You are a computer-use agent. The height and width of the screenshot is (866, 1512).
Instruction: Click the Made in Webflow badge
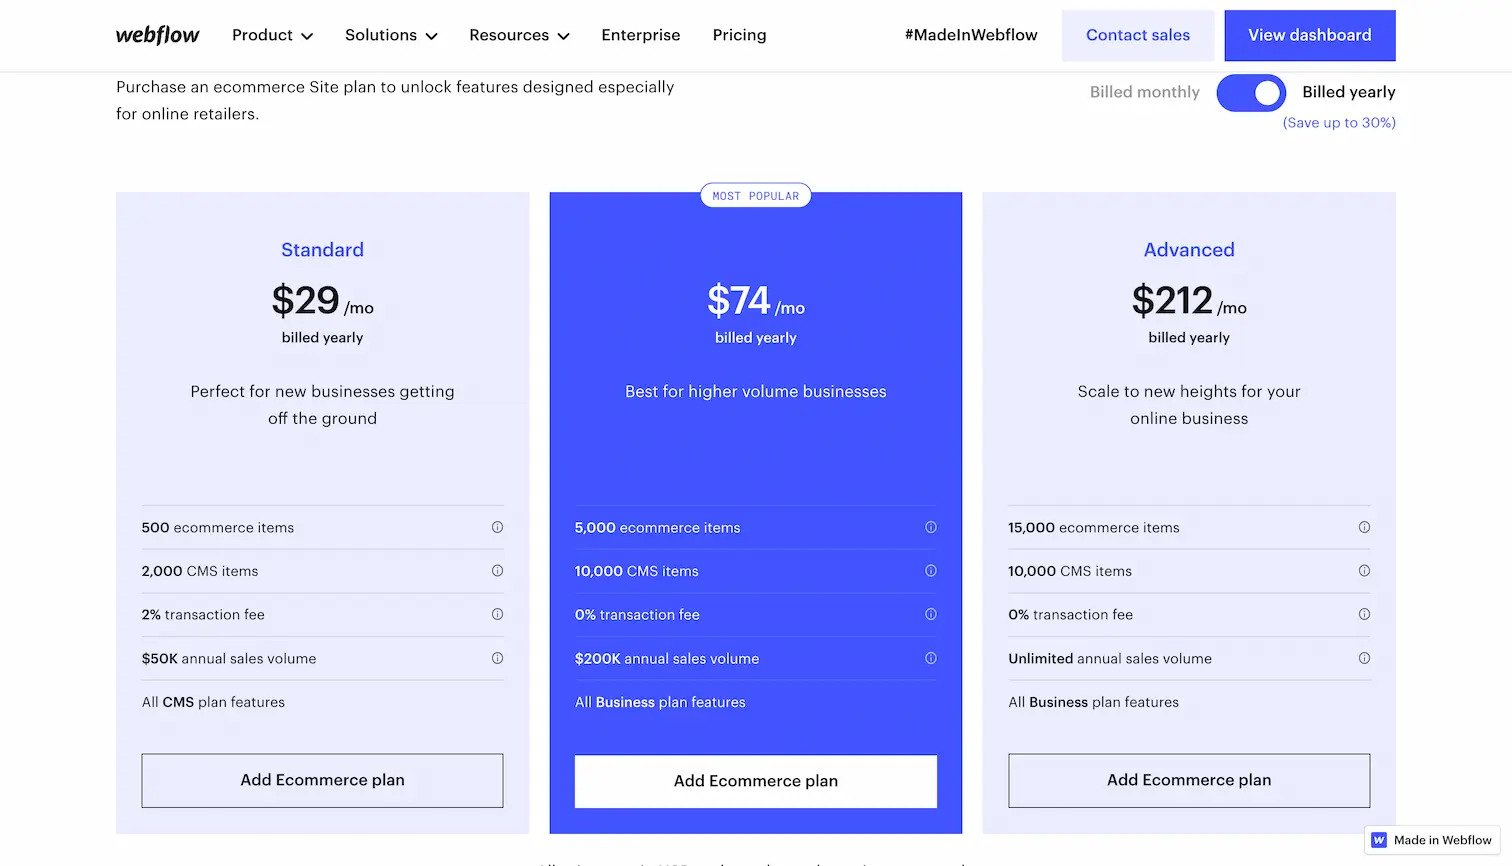1432,840
